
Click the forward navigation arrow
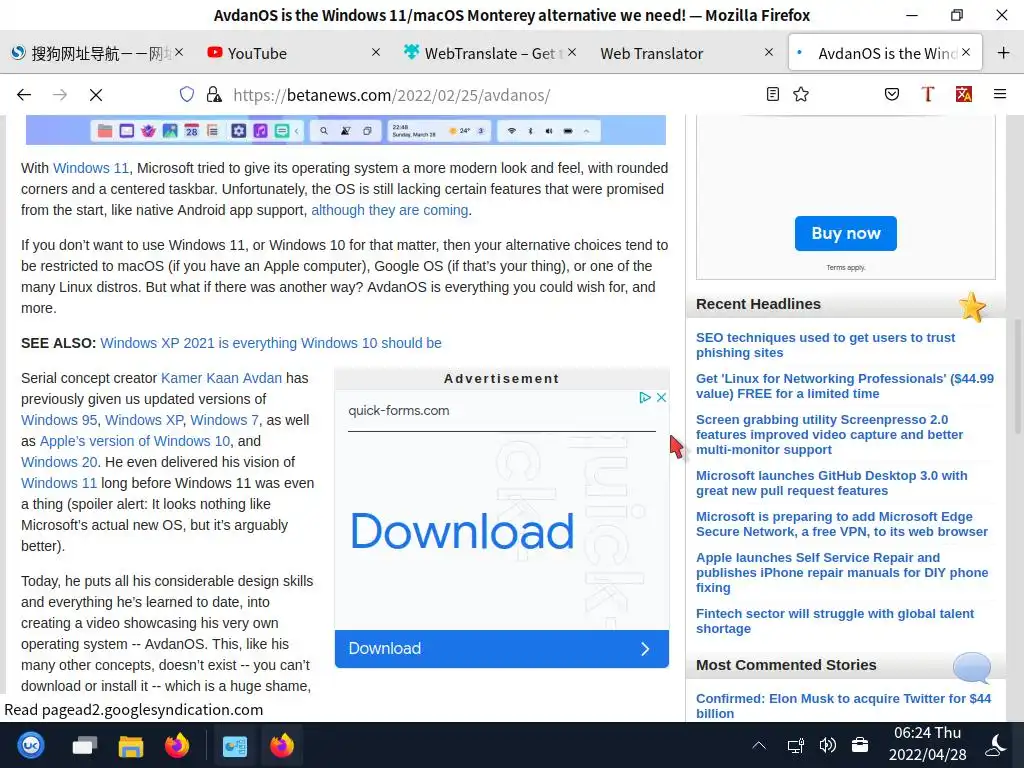coord(60,95)
